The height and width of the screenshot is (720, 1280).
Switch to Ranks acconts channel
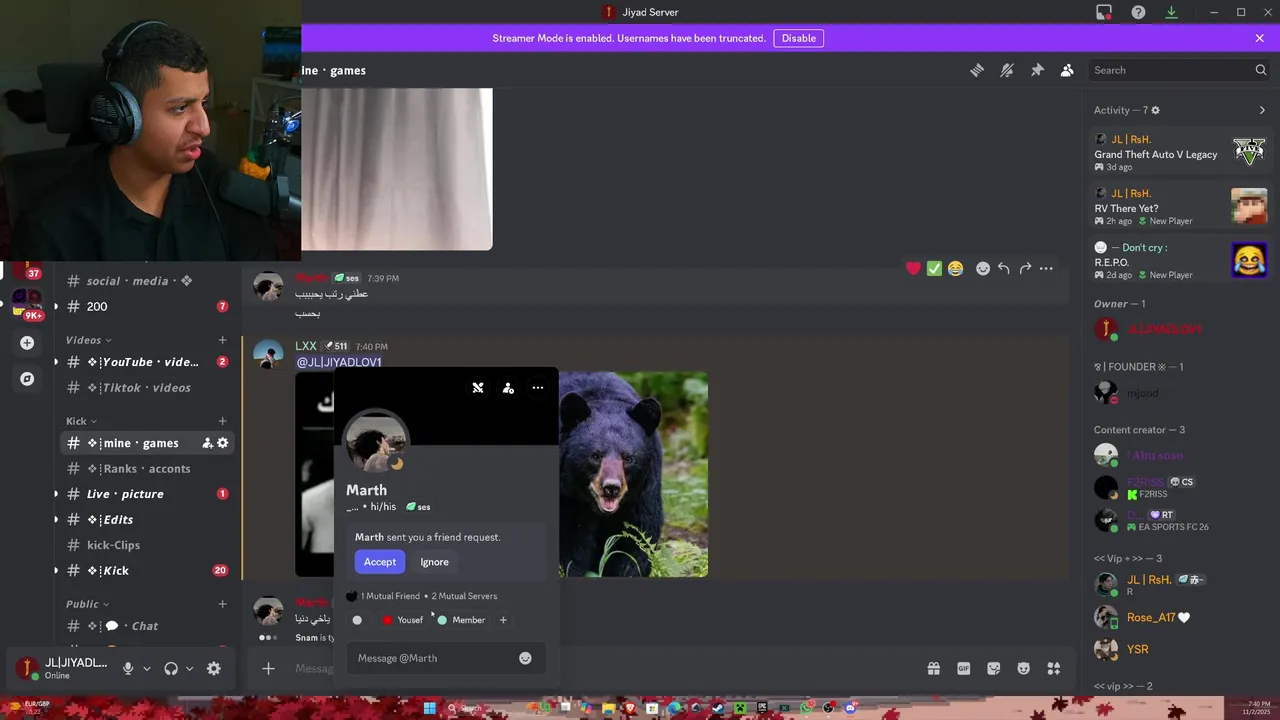[147, 468]
